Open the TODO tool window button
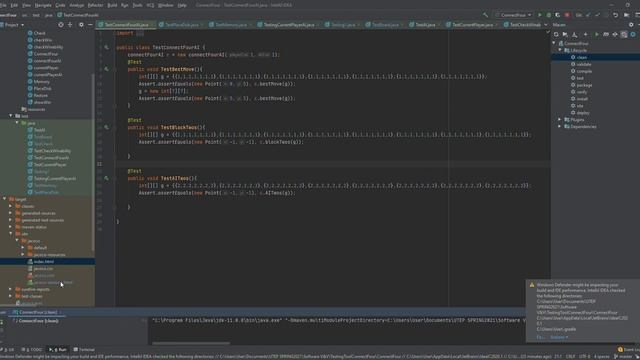 click(x=32, y=349)
